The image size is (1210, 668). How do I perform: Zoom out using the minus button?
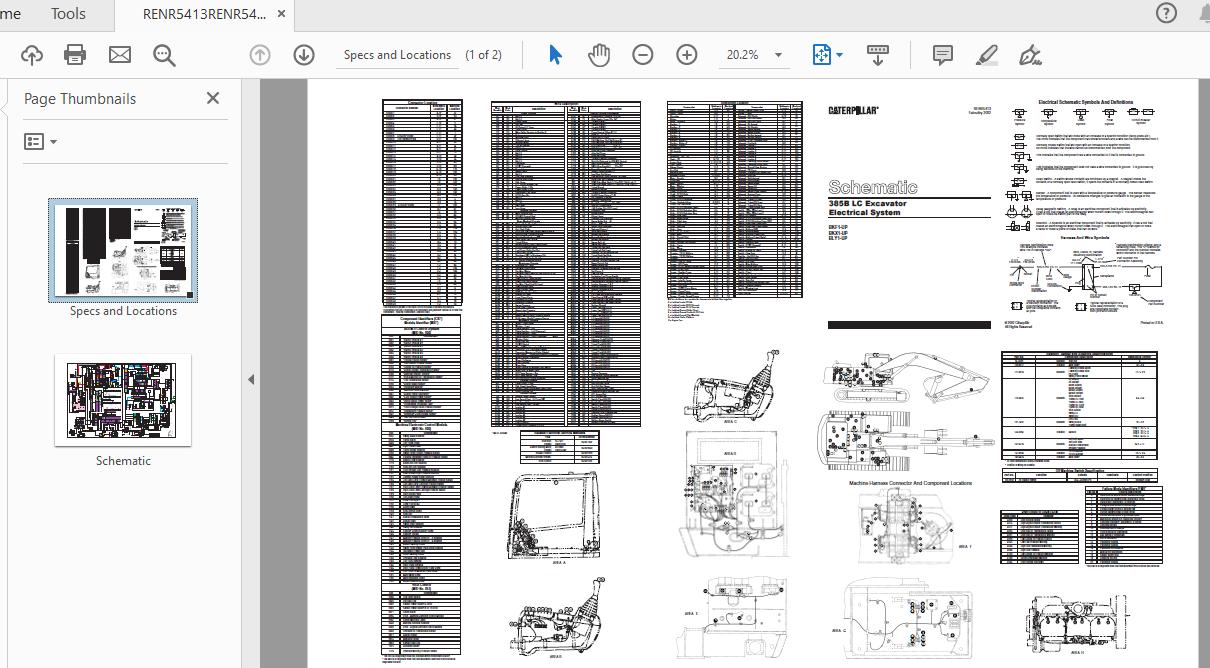click(x=643, y=55)
